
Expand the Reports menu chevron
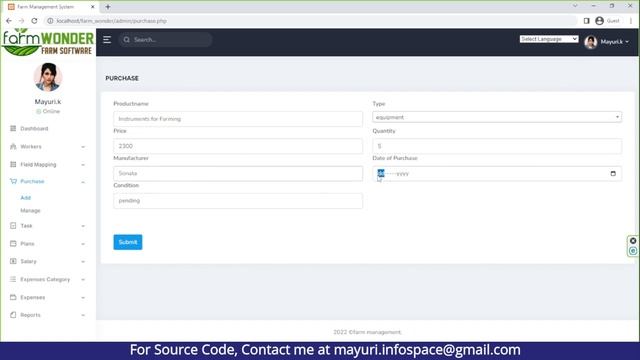click(x=83, y=316)
